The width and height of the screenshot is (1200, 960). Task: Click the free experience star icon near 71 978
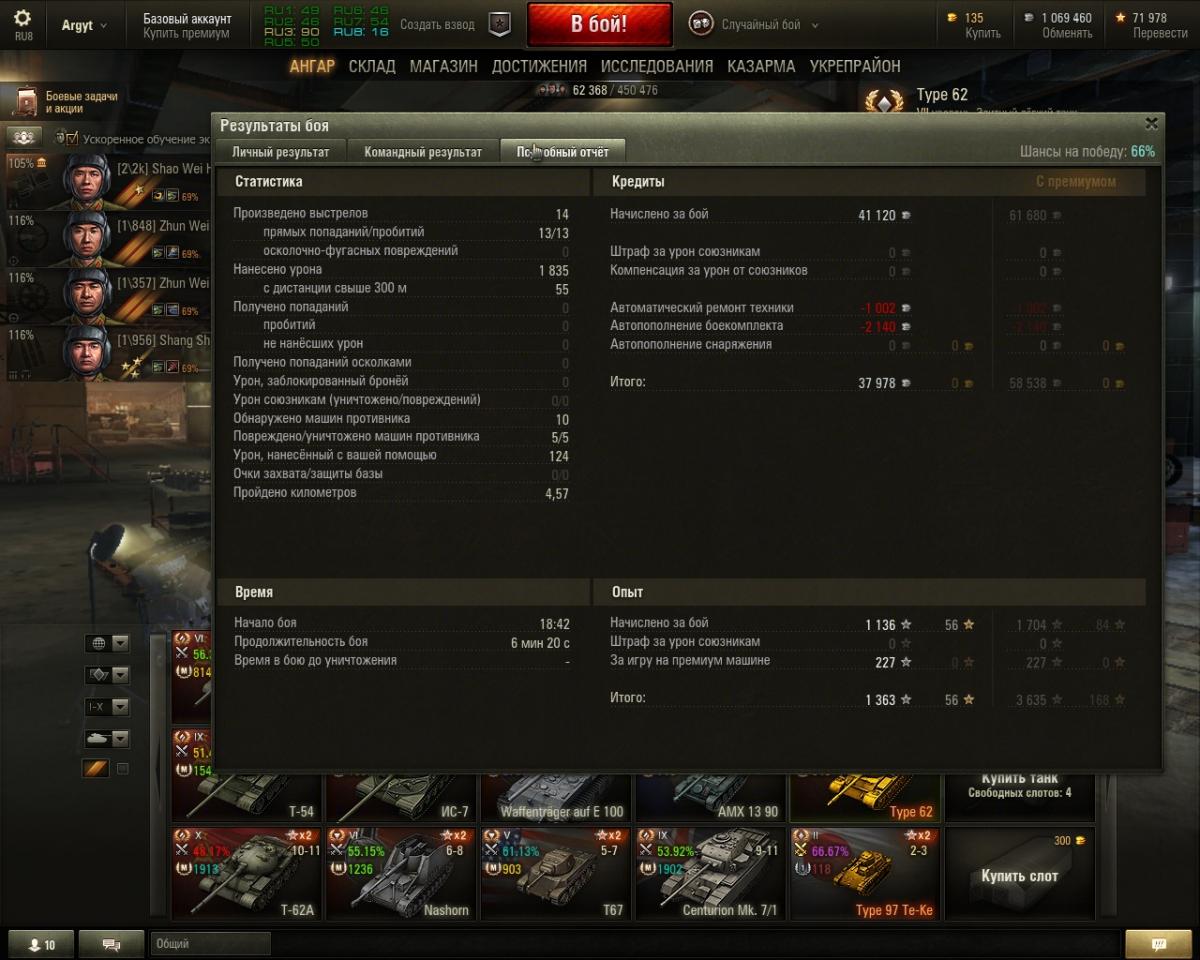coord(1121,18)
